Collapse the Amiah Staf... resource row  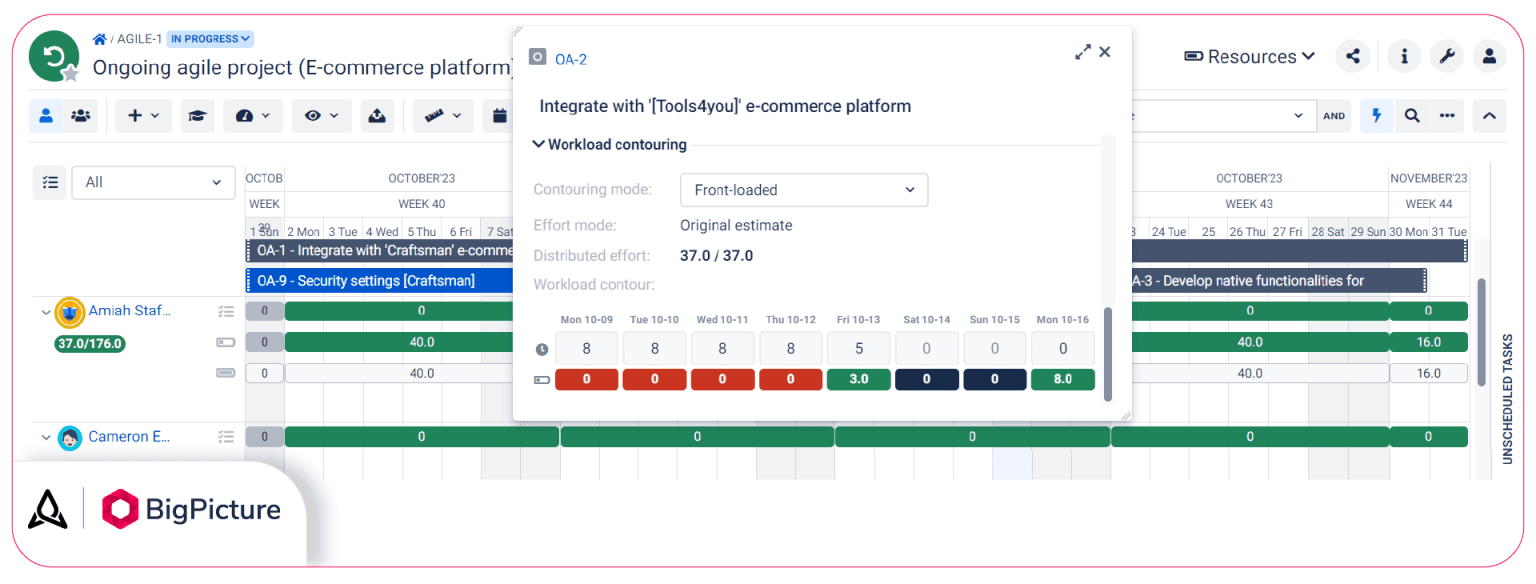tap(45, 312)
